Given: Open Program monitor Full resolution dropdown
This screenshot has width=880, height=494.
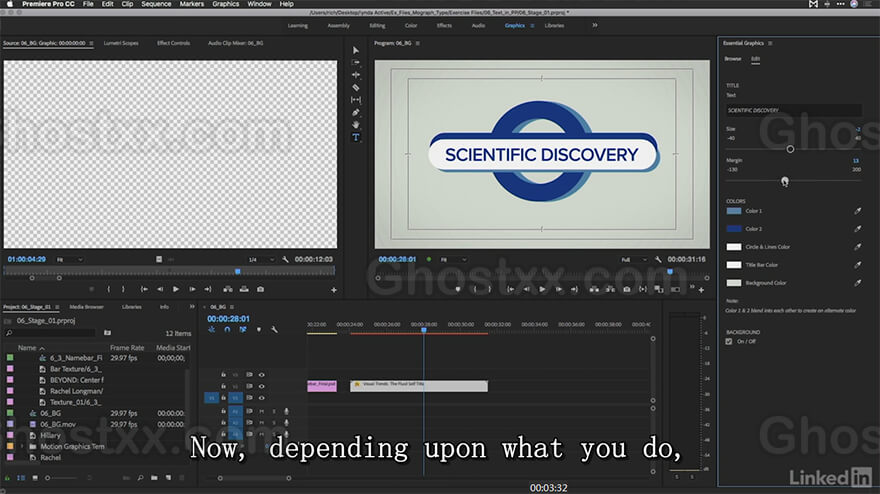Looking at the screenshot, I should point(634,259).
